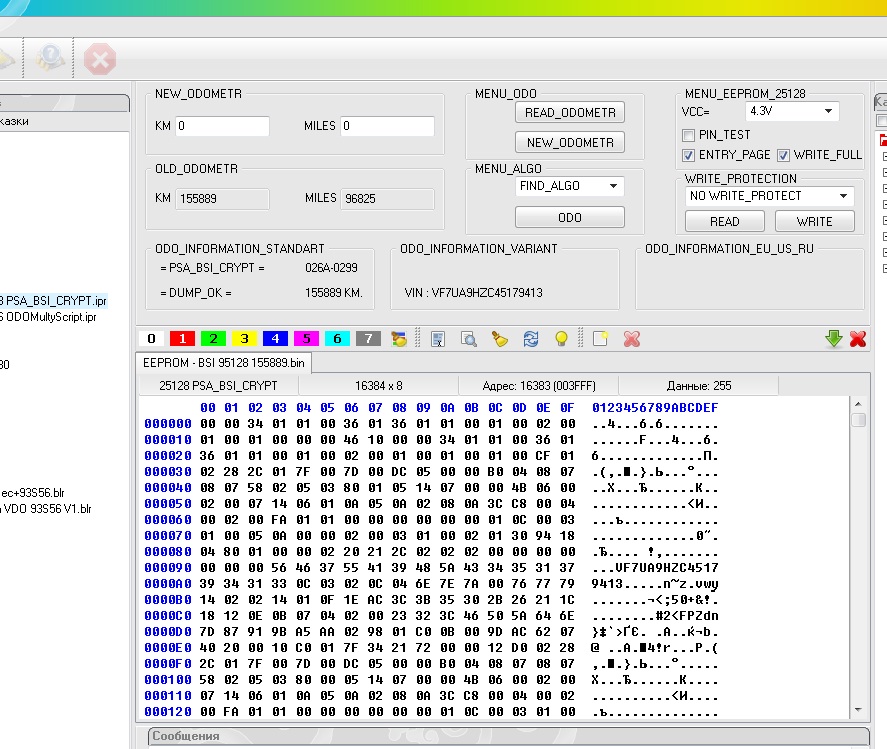This screenshot has width=887, height=749.
Task: Click the broom clear icon
Action: click(499, 339)
